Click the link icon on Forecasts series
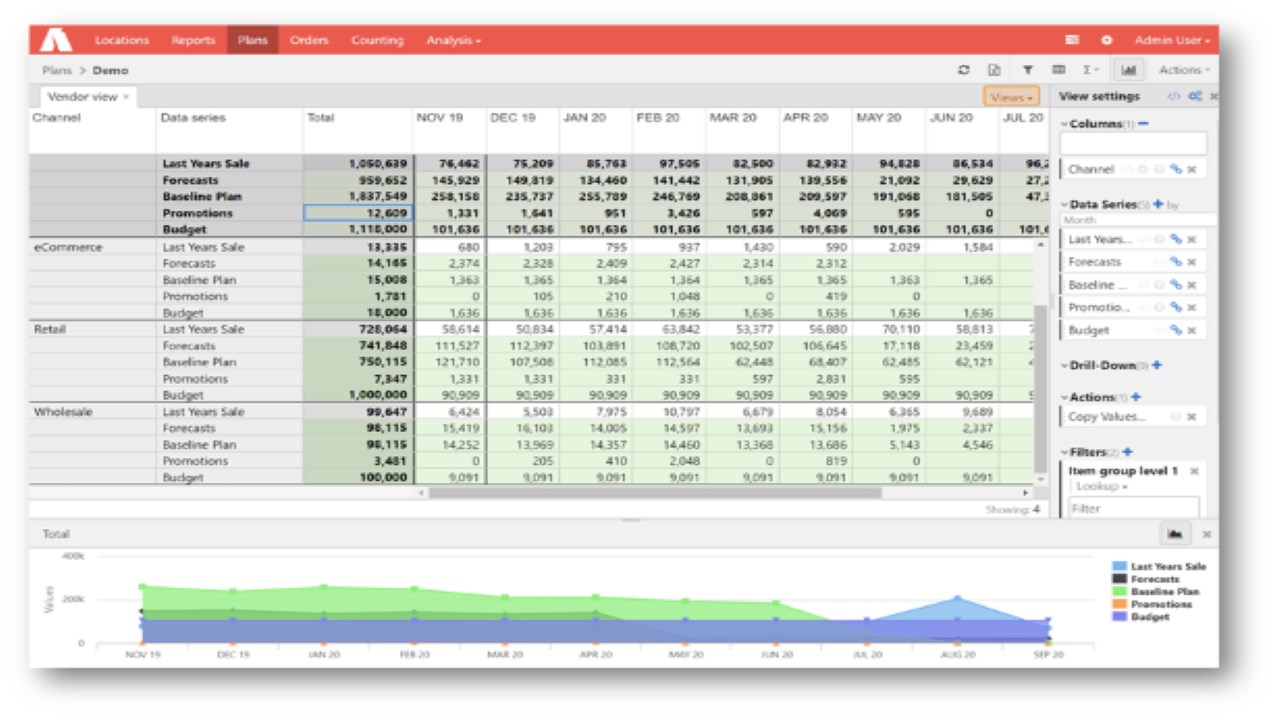This screenshot has height=720, width=1280. 1176,262
